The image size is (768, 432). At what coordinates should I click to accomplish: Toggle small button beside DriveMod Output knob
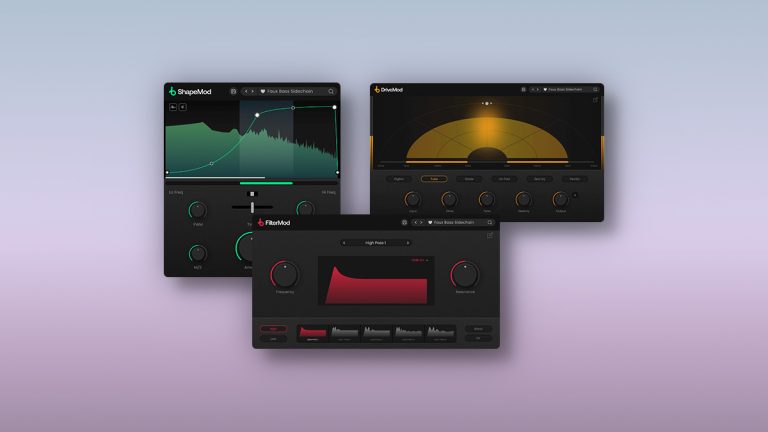click(x=575, y=195)
